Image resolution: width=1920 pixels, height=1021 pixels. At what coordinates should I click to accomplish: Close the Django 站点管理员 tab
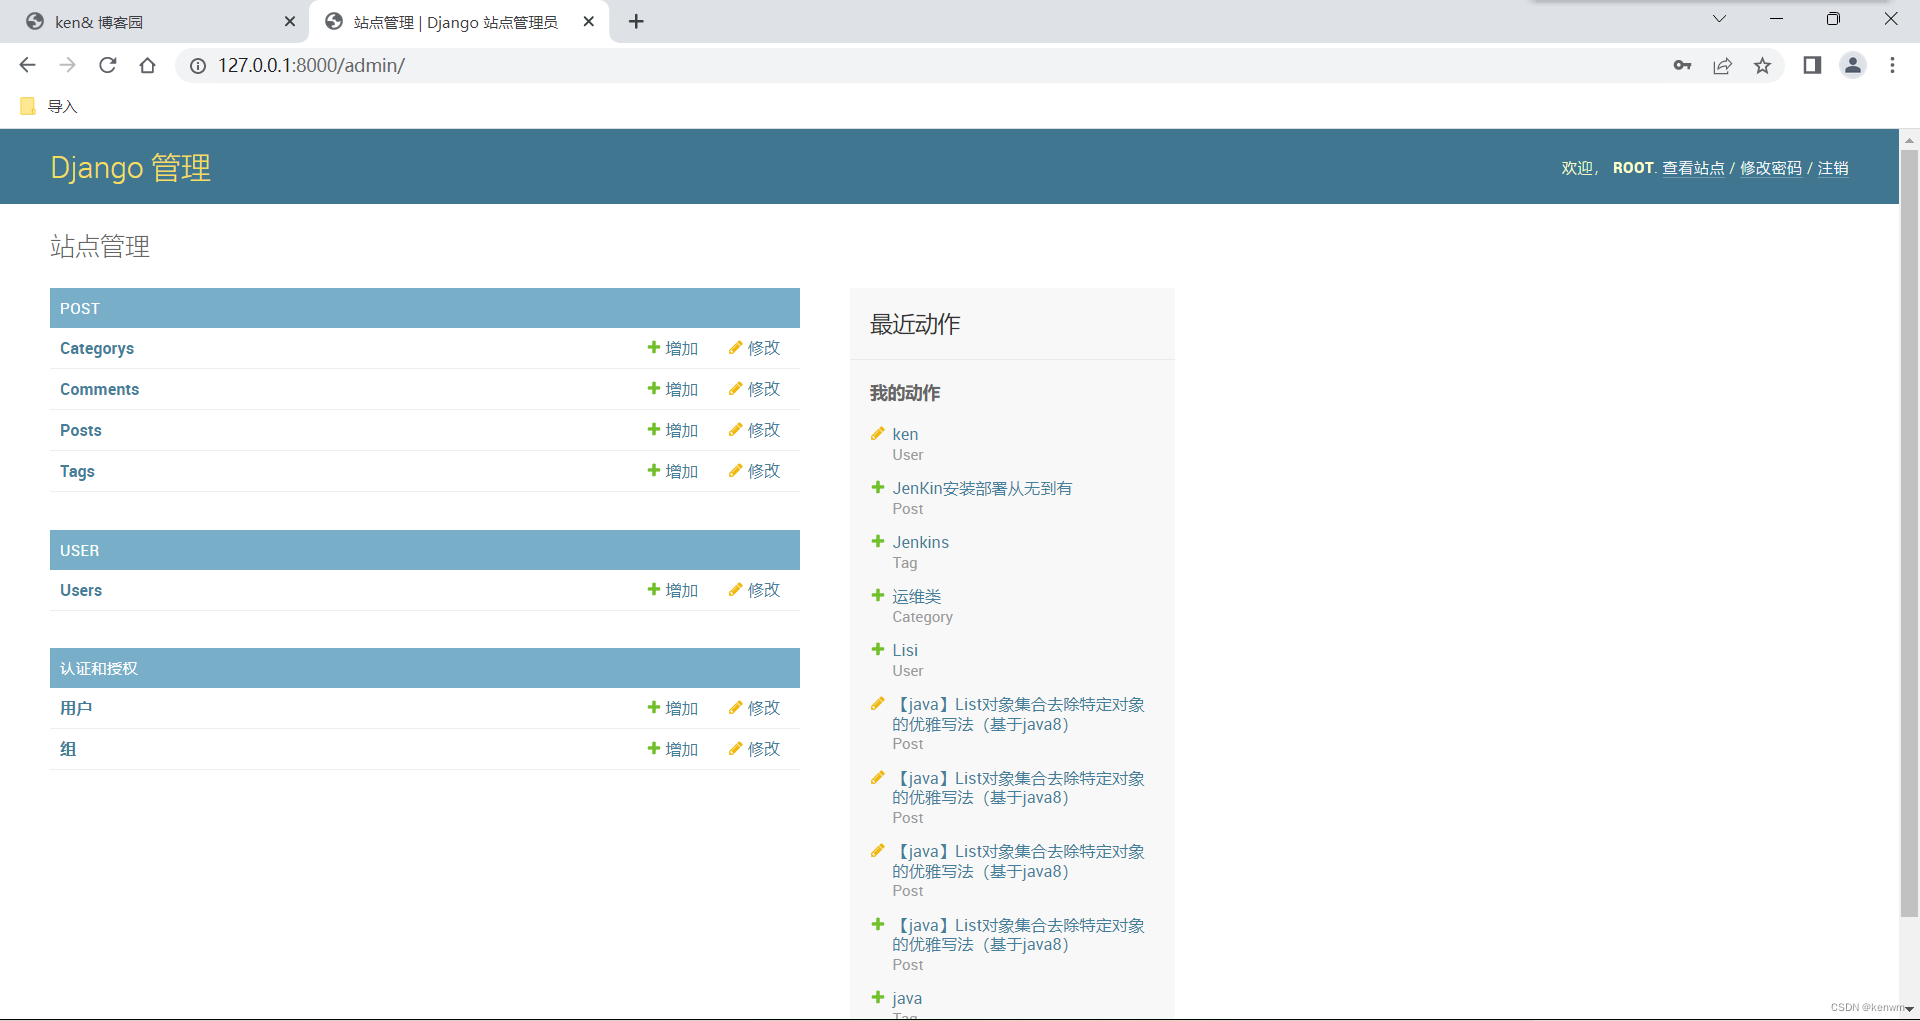[x=589, y=21]
